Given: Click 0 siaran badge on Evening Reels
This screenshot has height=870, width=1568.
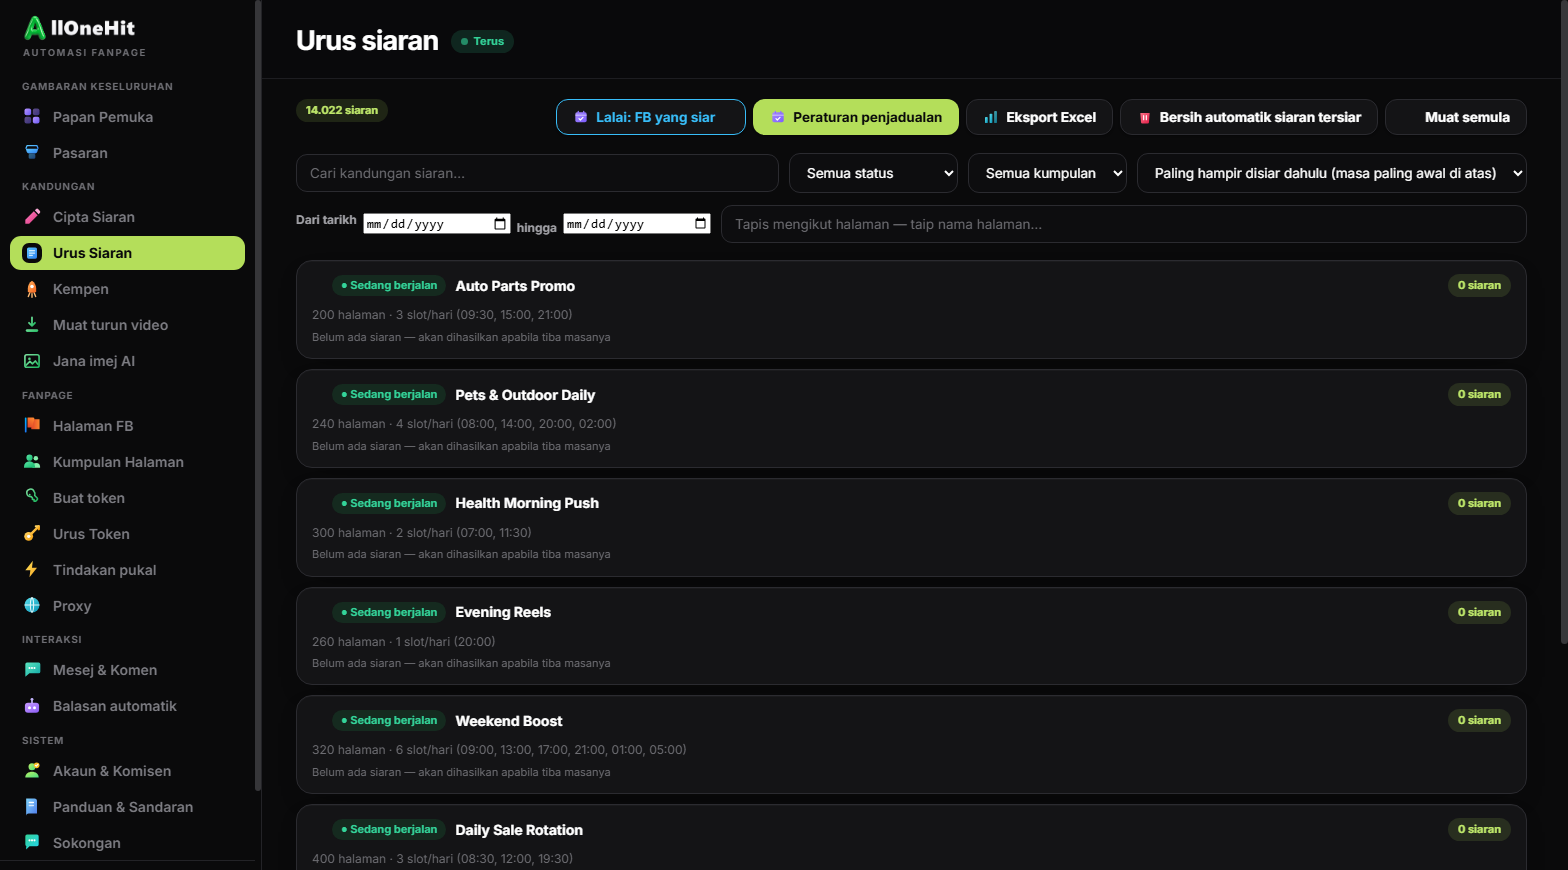Looking at the screenshot, I should (x=1479, y=612).
